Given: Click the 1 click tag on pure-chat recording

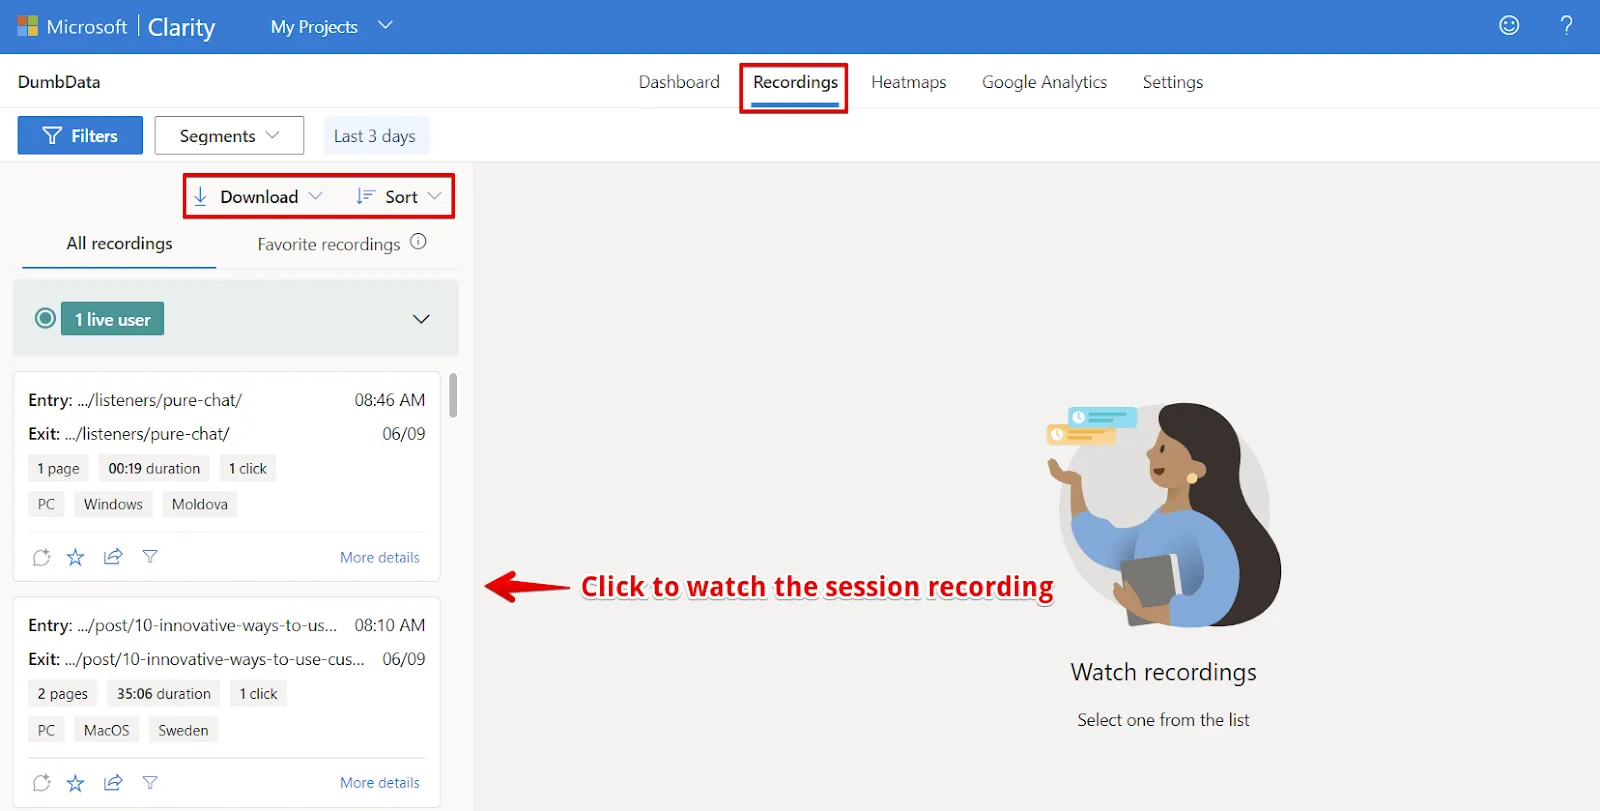Looking at the screenshot, I should click(x=248, y=469).
